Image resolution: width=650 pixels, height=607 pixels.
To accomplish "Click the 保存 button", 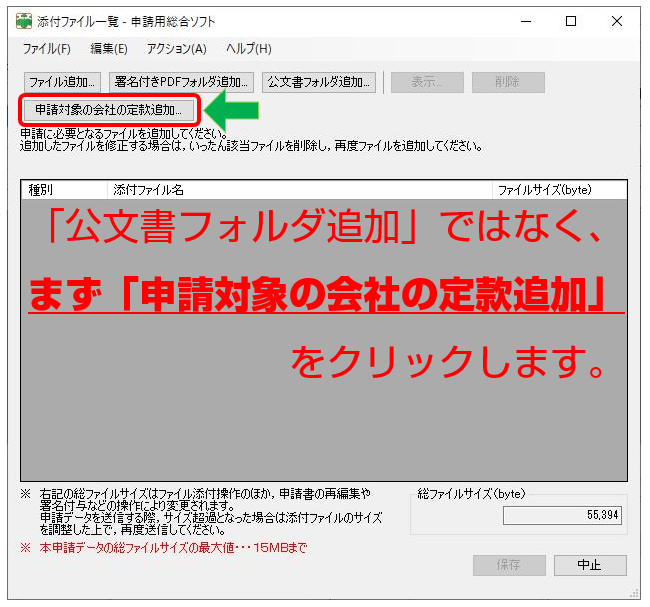I will [x=509, y=565].
